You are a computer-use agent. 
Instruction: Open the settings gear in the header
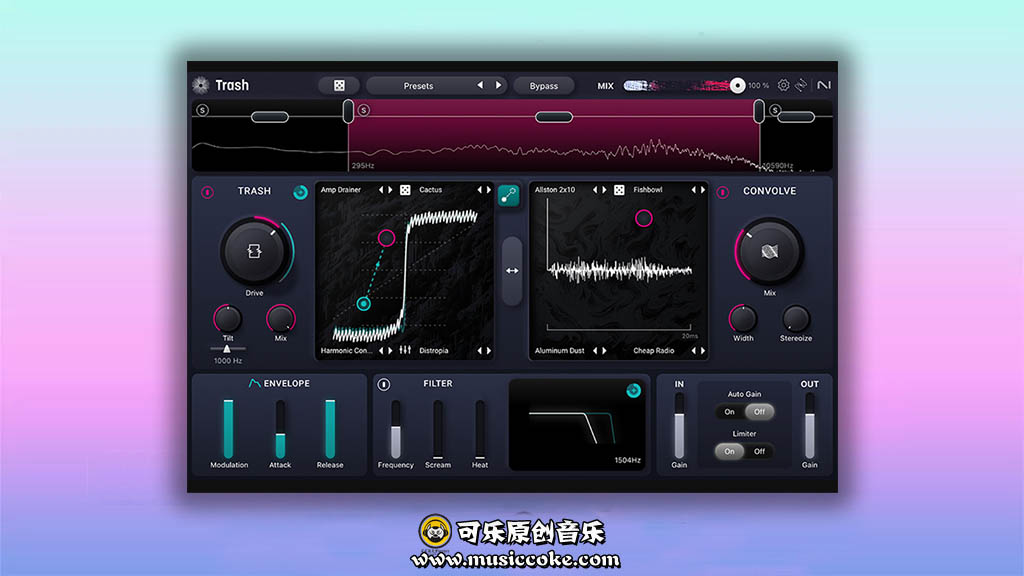(783, 86)
